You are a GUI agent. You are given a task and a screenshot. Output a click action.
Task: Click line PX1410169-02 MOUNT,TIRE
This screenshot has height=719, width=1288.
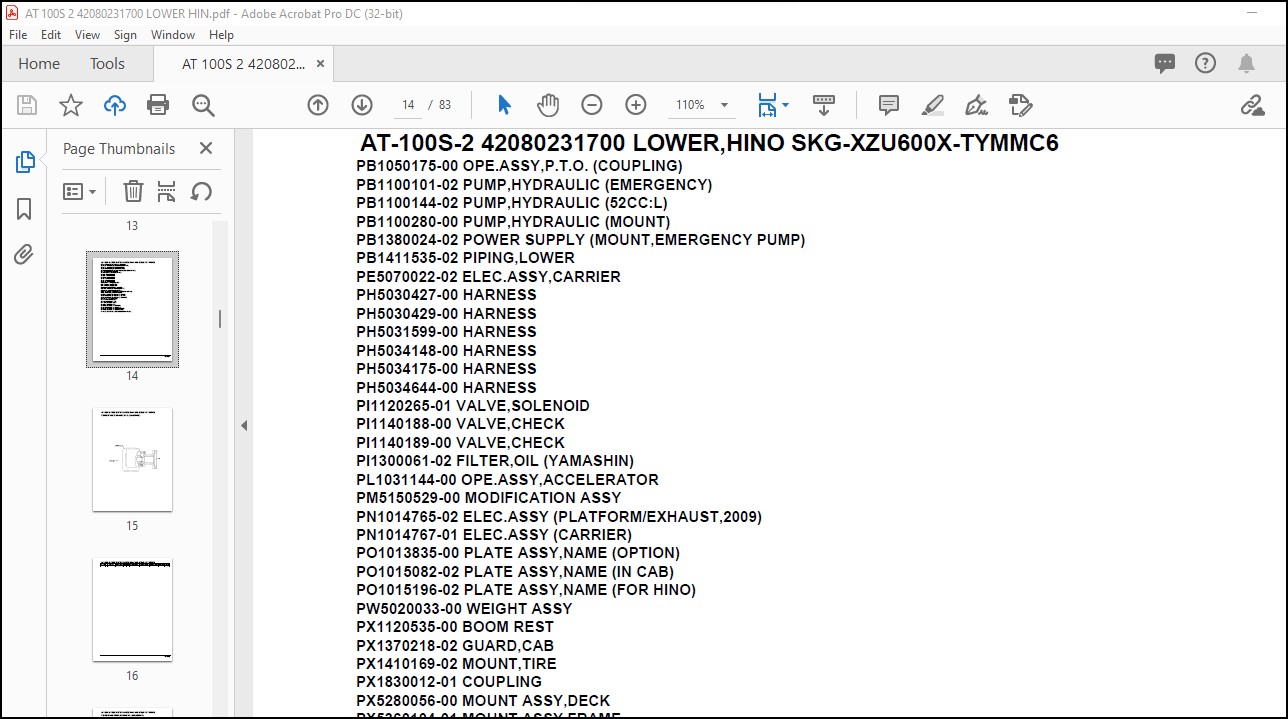coord(456,664)
